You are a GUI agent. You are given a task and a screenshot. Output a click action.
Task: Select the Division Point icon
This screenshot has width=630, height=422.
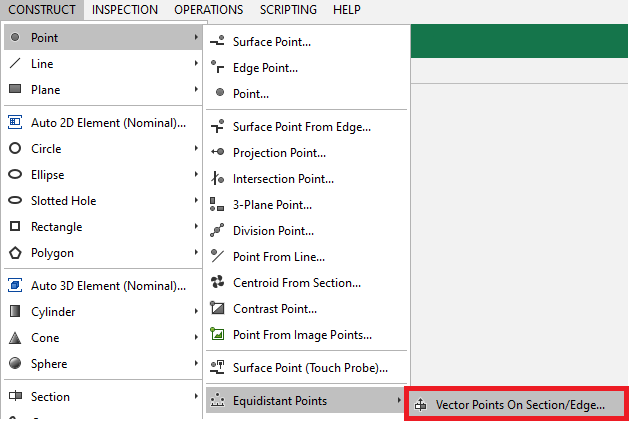click(x=218, y=231)
